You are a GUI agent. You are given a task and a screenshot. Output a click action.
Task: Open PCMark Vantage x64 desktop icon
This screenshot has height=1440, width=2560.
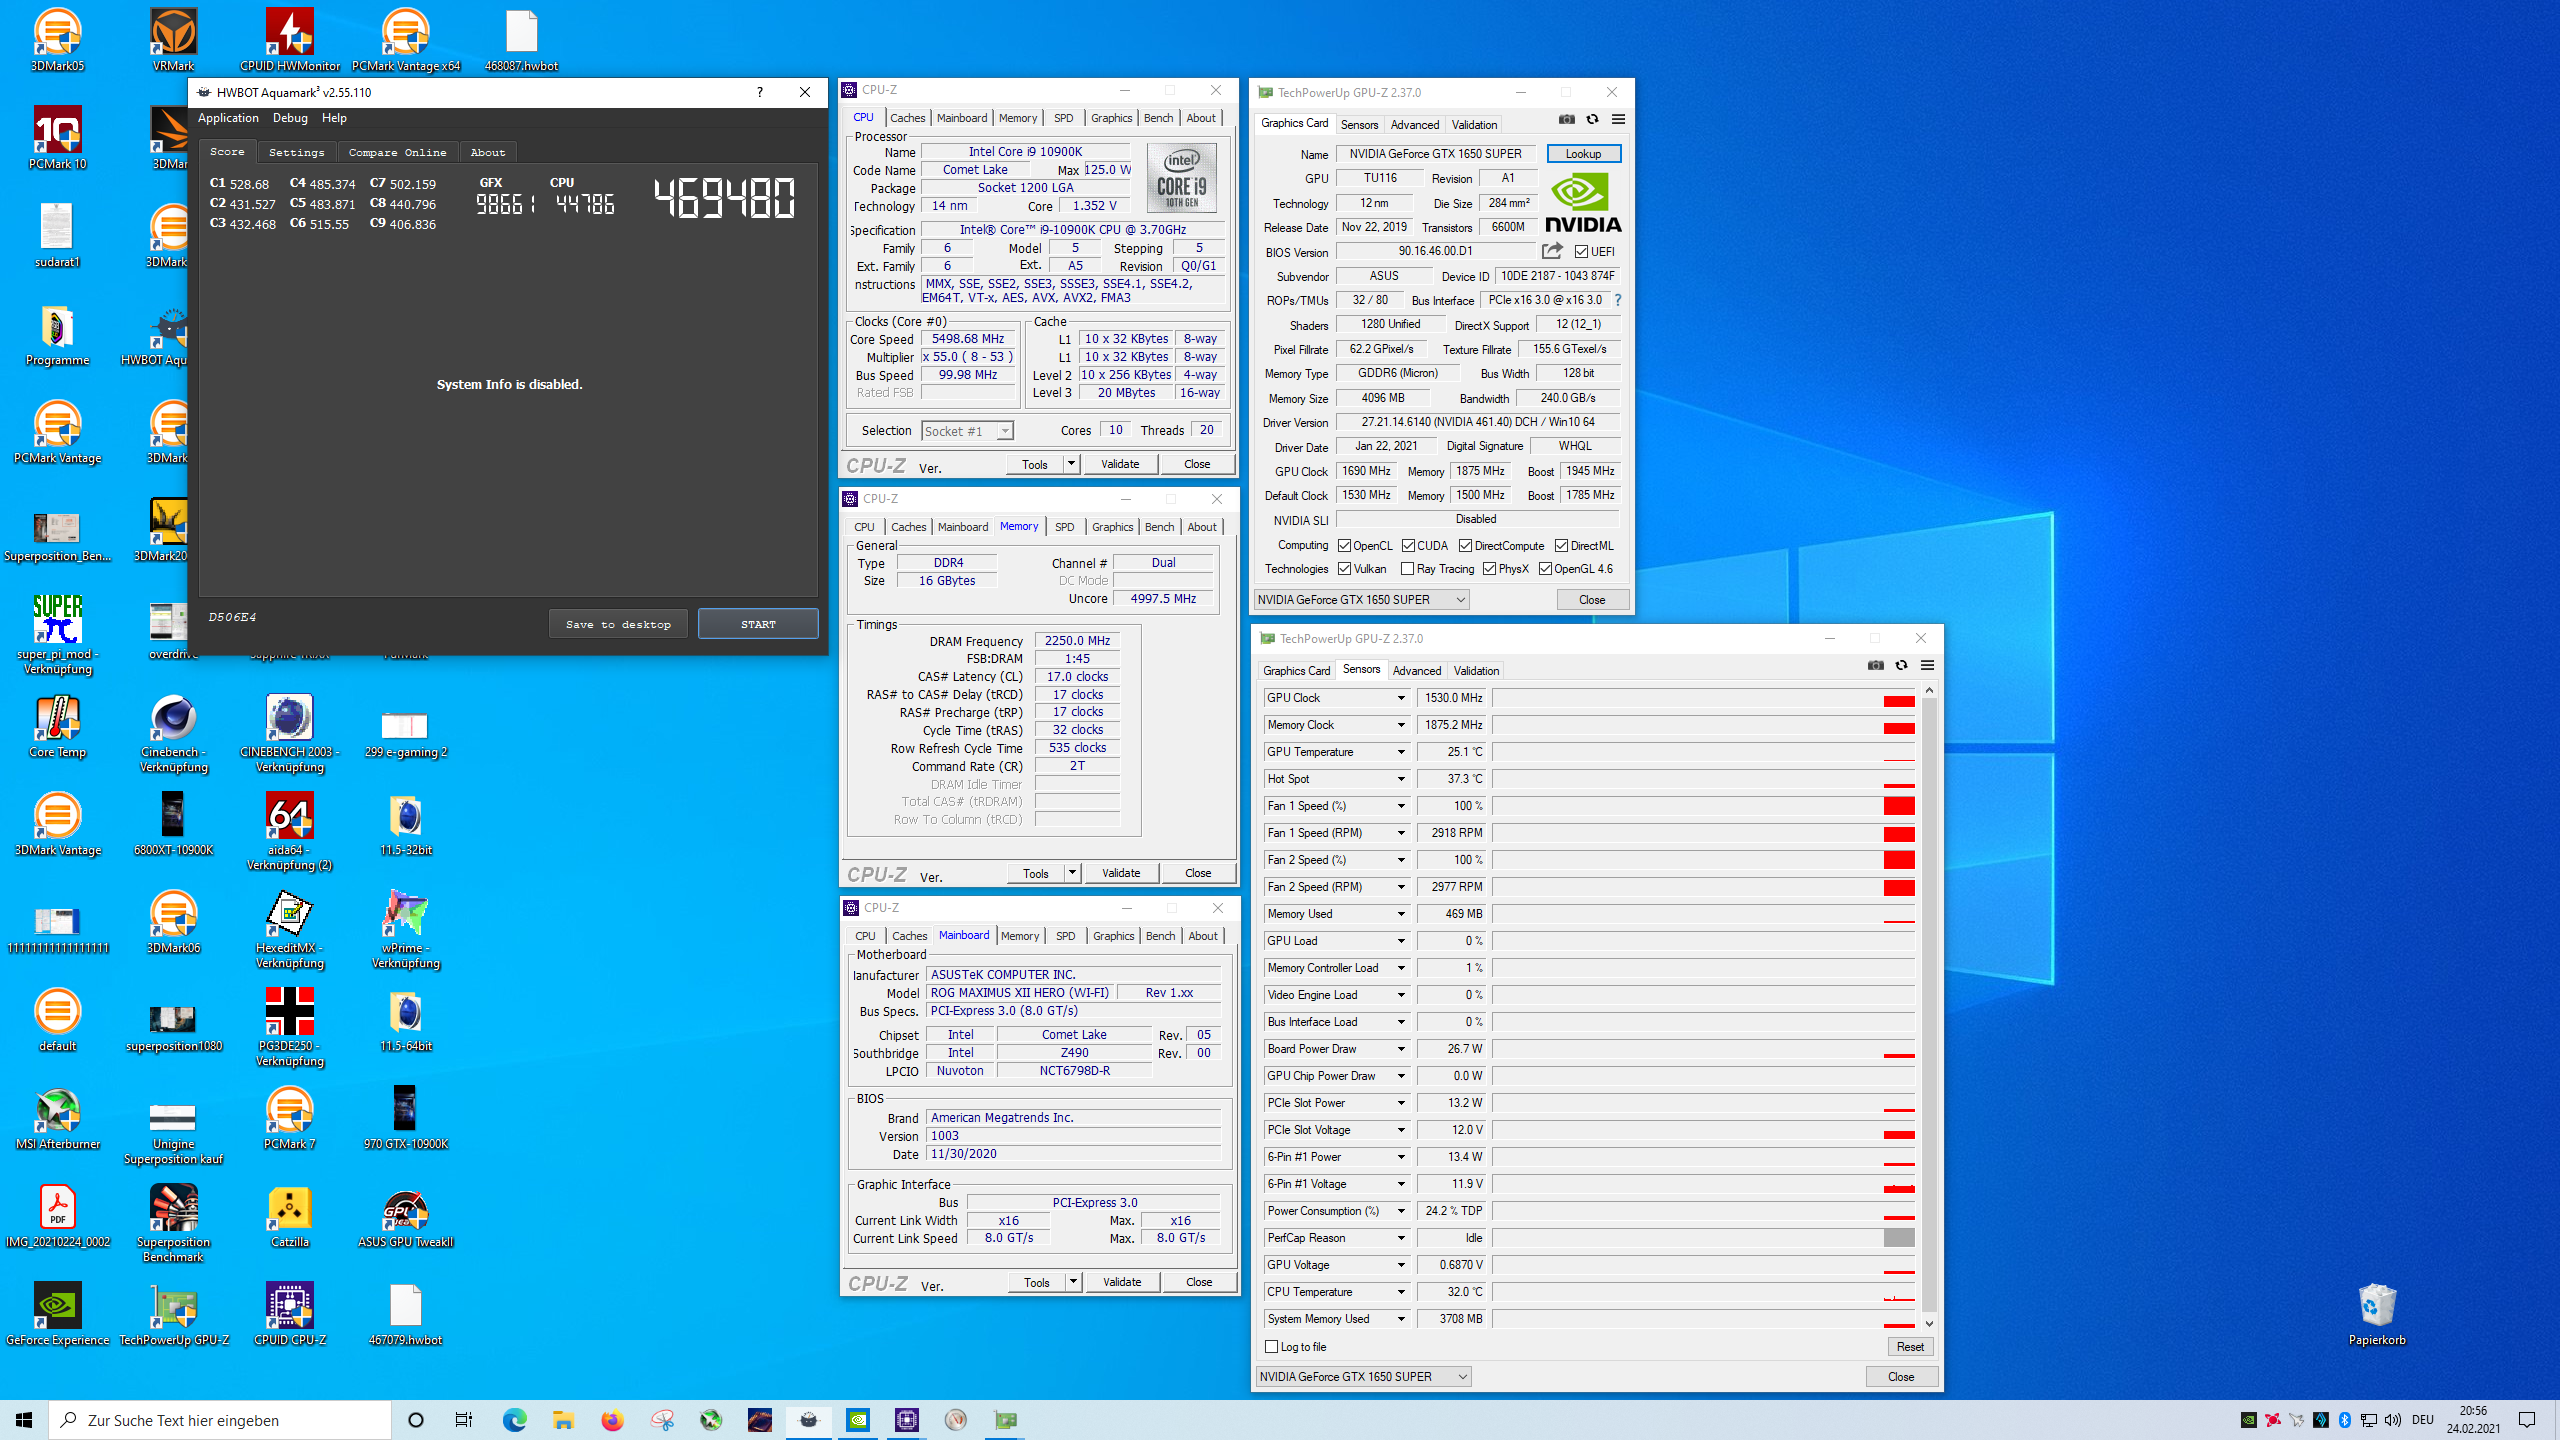[x=406, y=40]
